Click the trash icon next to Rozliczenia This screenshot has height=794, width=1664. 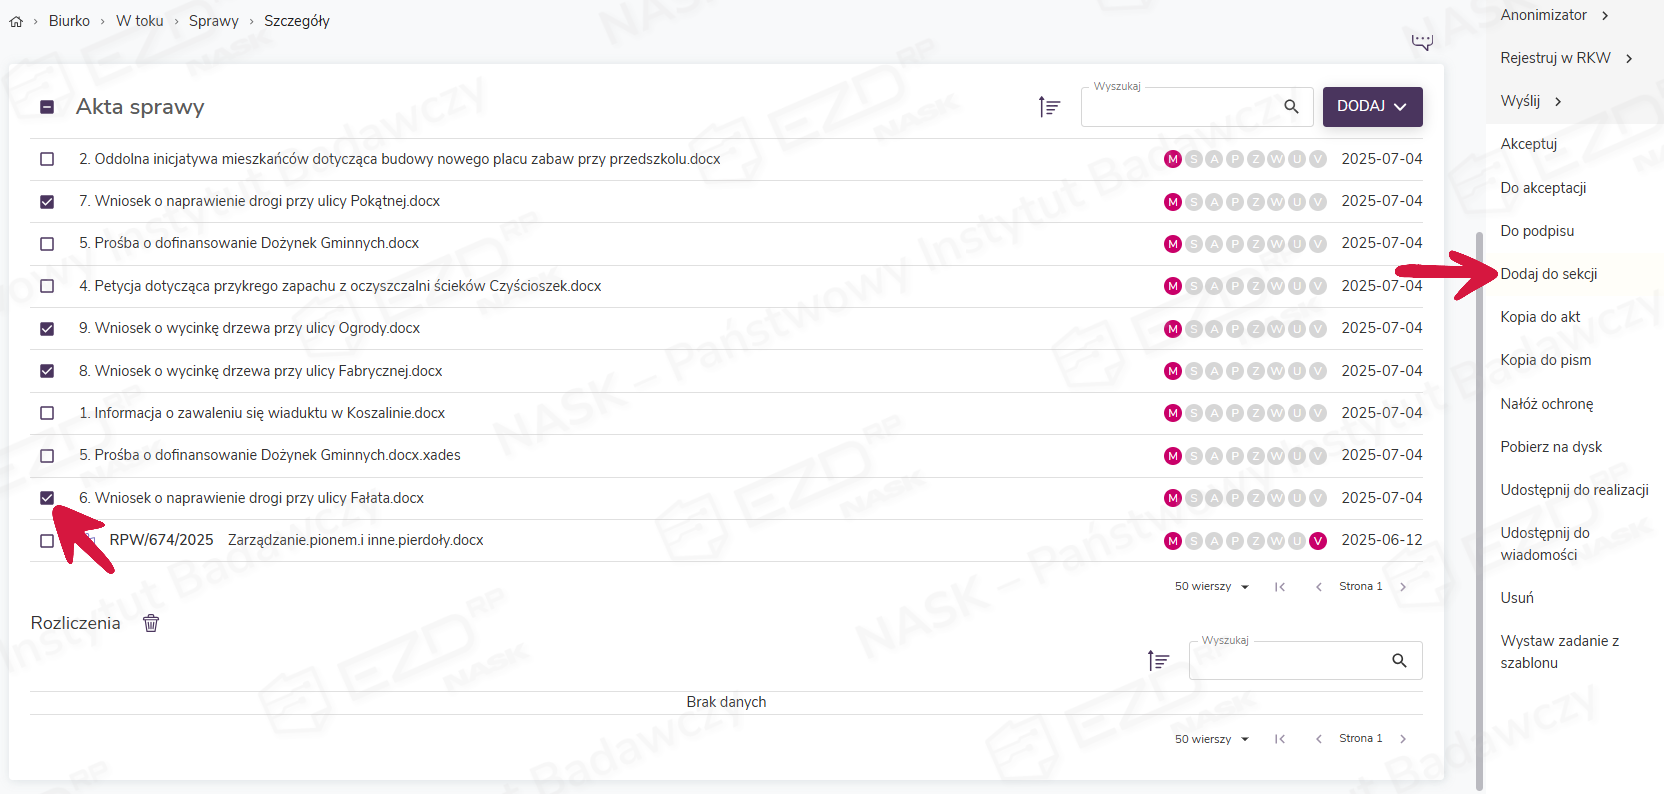[x=151, y=623]
